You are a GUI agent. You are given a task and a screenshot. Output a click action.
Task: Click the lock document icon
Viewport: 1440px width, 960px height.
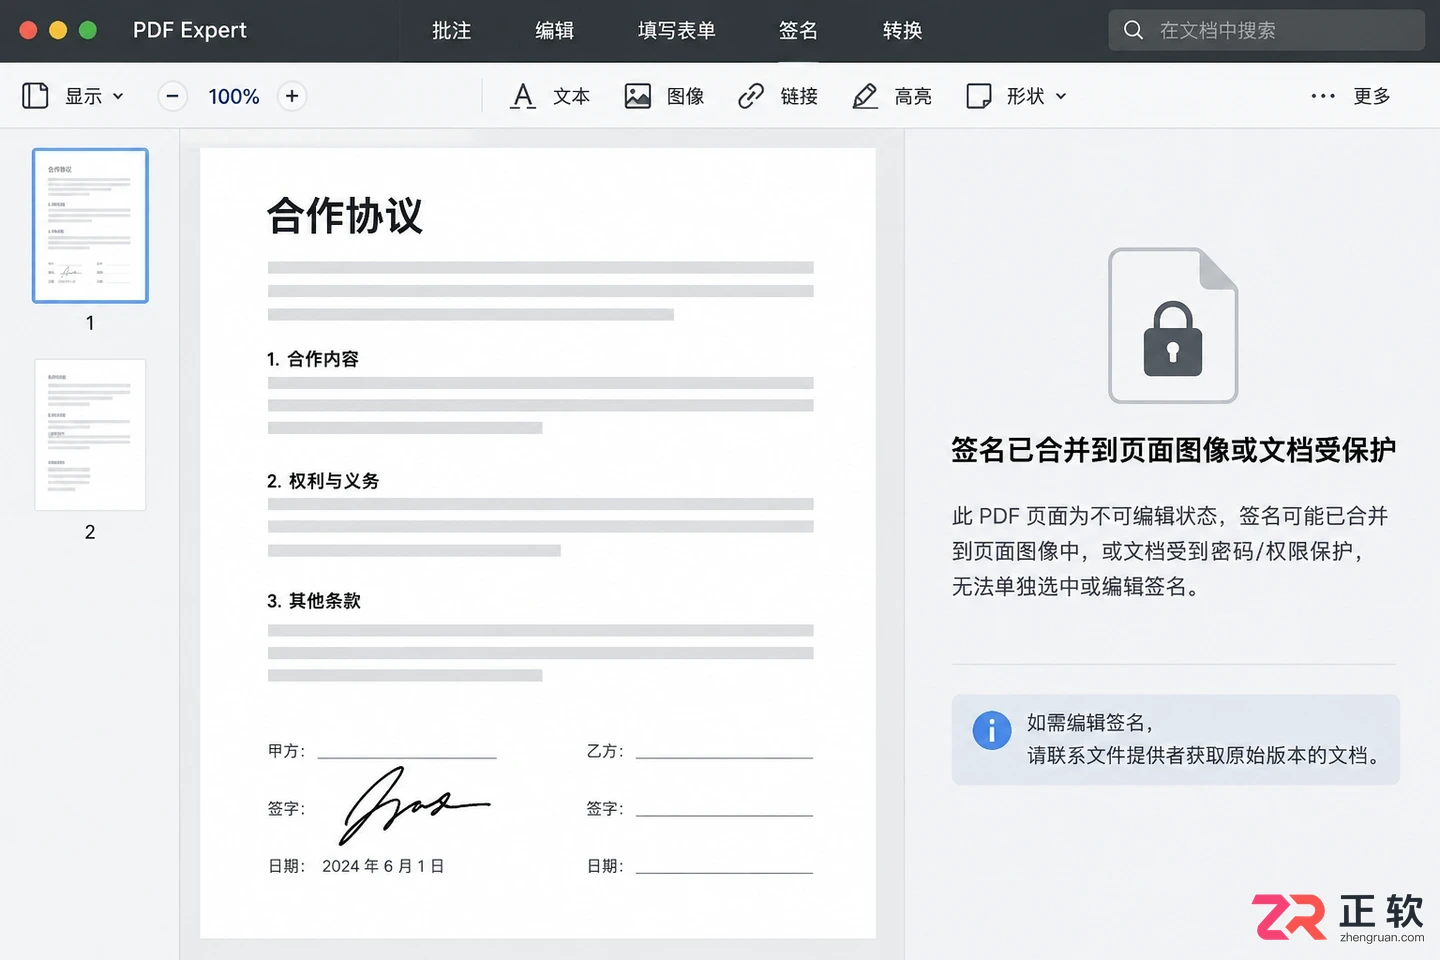coord(1173,326)
